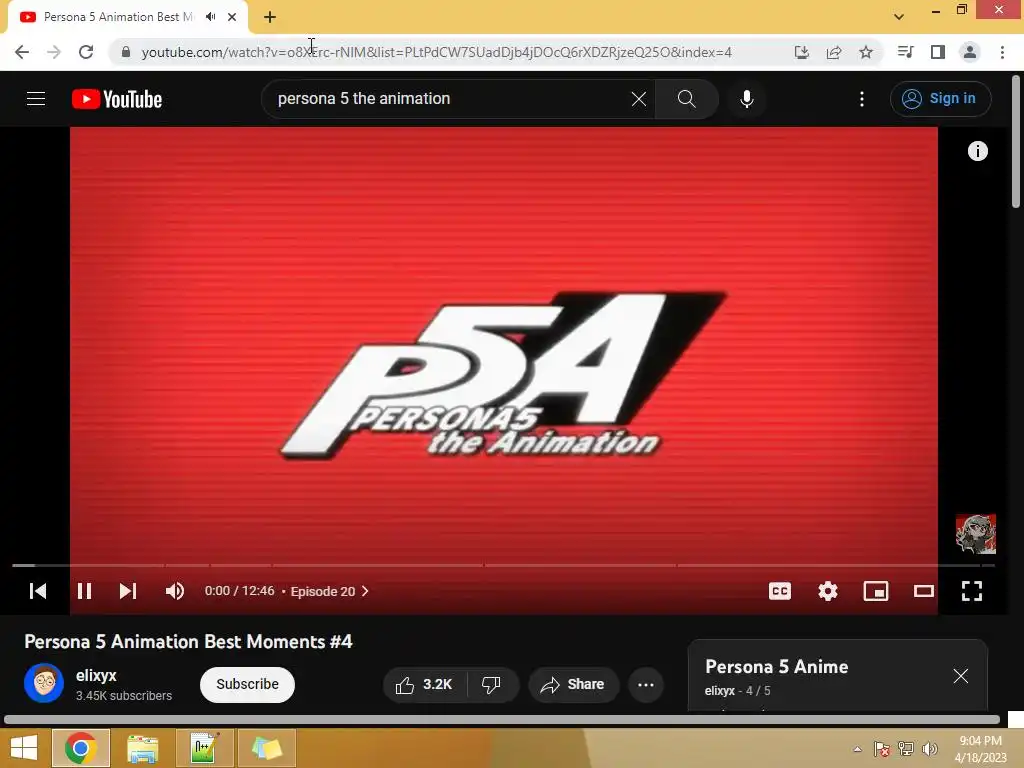Clear the search box text
The width and height of the screenshot is (1024, 768).
(639, 99)
